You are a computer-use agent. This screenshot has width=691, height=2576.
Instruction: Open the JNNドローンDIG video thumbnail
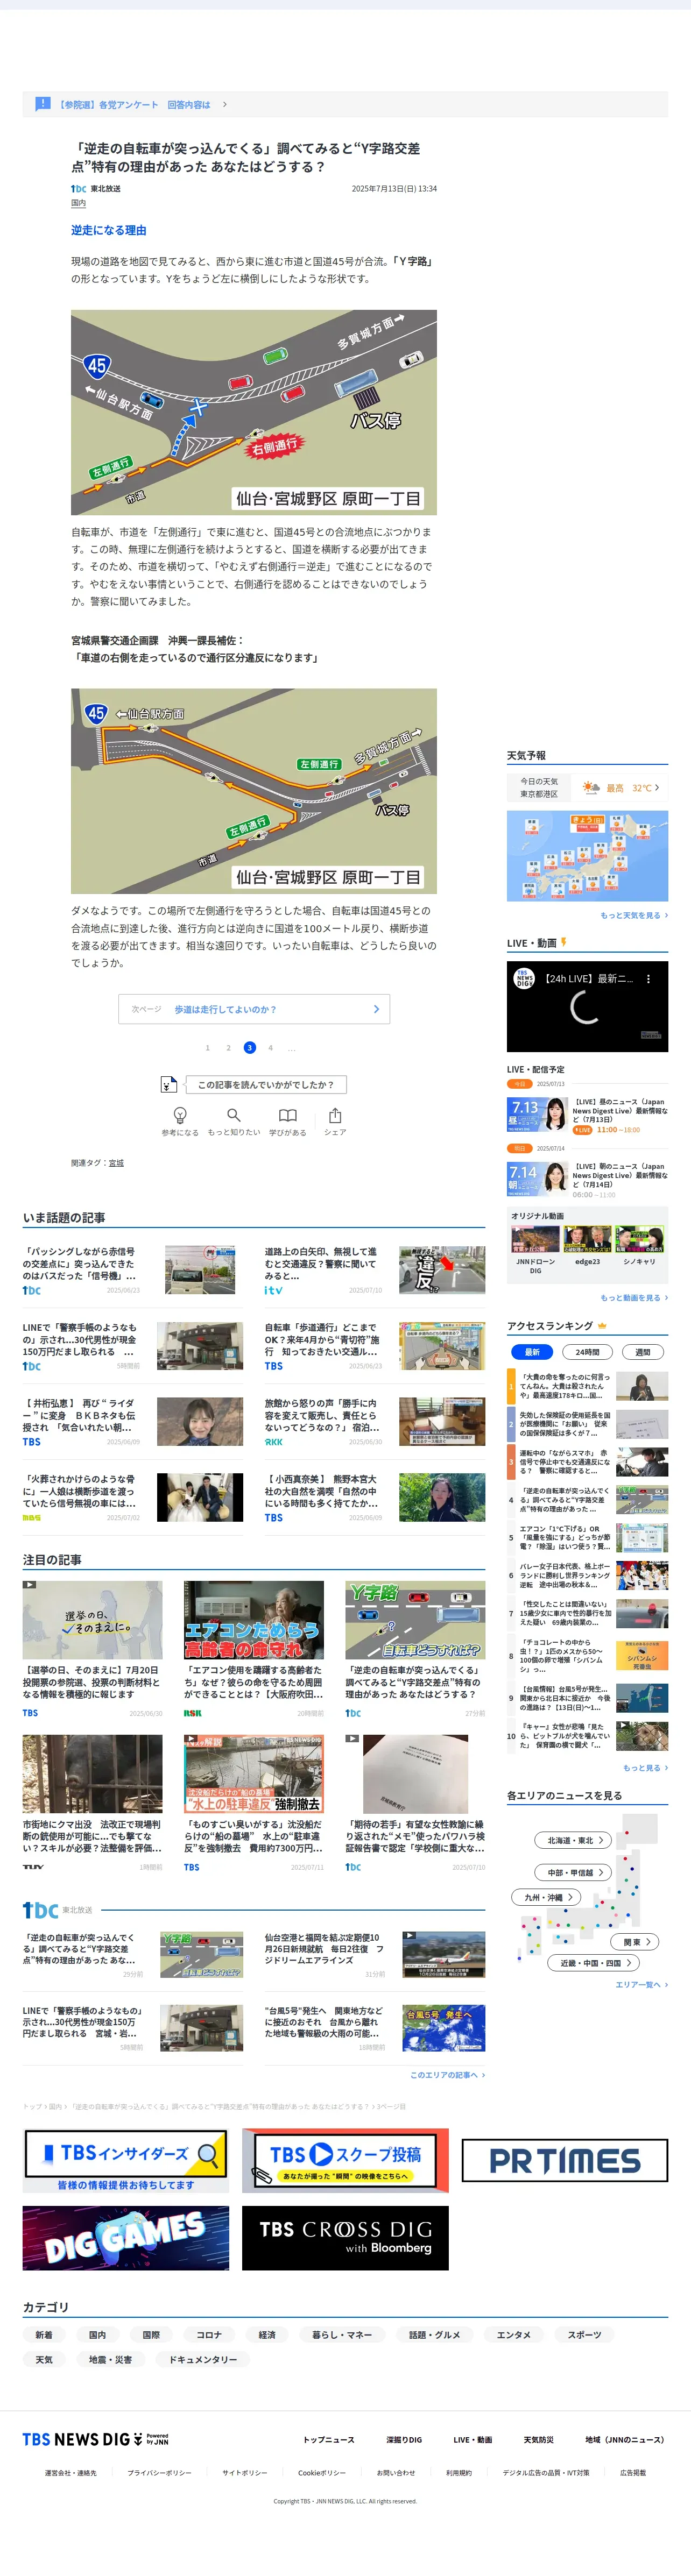[x=535, y=1240]
